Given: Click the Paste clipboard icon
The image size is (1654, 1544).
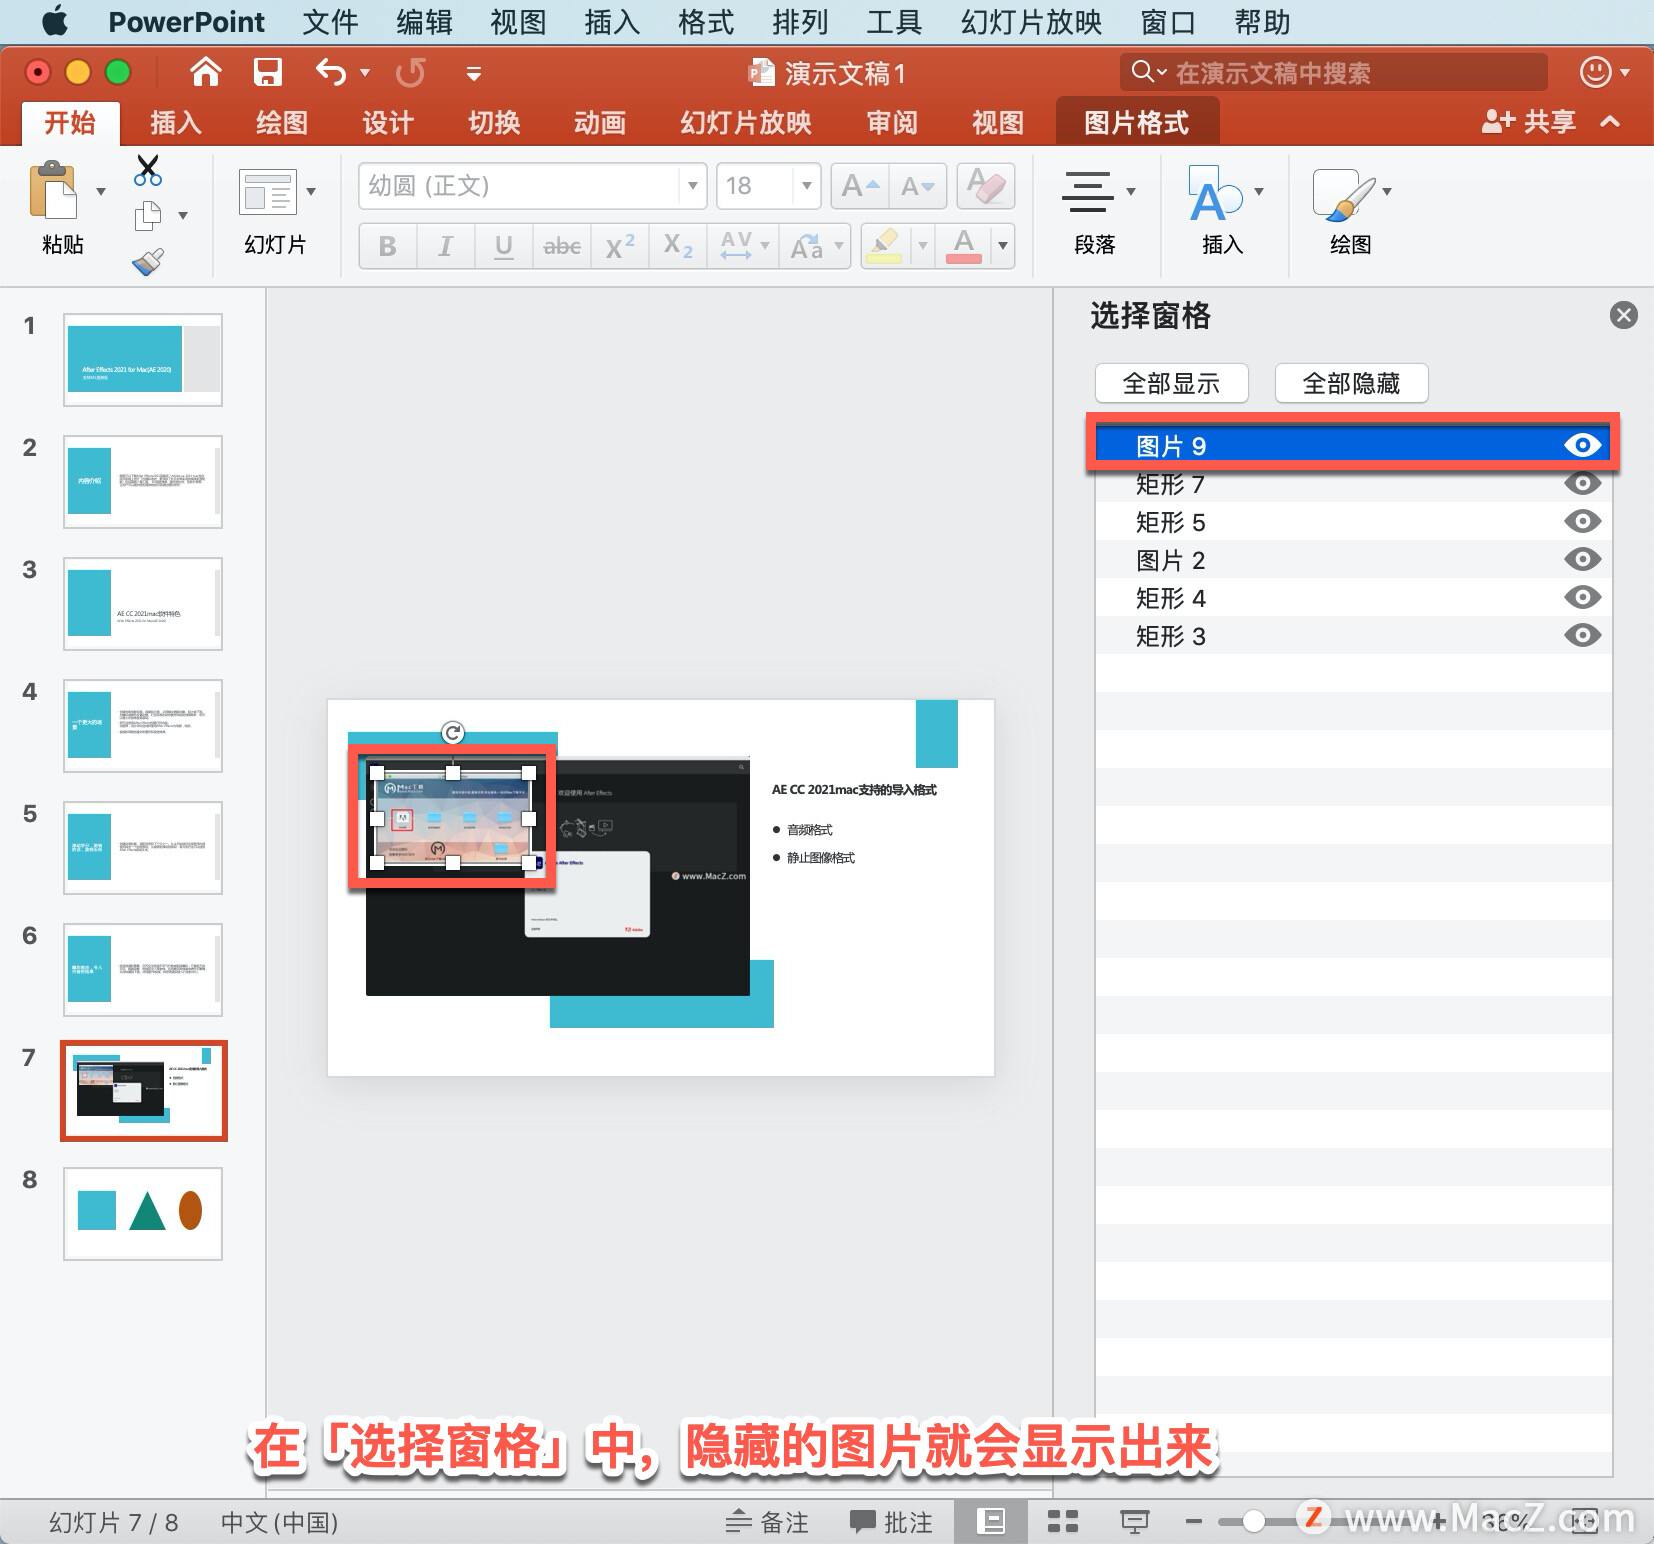Looking at the screenshot, I should (54, 191).
